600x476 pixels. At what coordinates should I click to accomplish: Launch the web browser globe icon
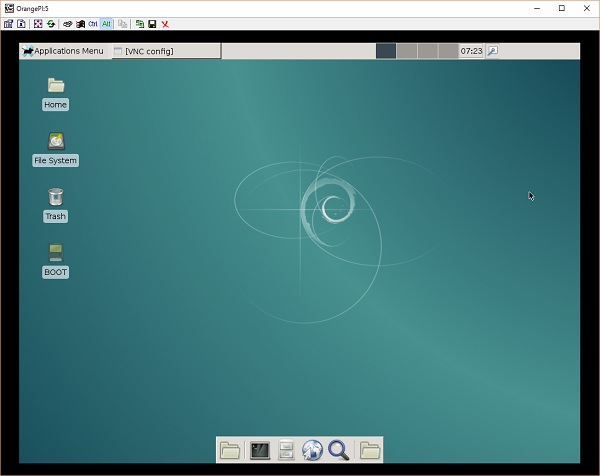(313, 451)
